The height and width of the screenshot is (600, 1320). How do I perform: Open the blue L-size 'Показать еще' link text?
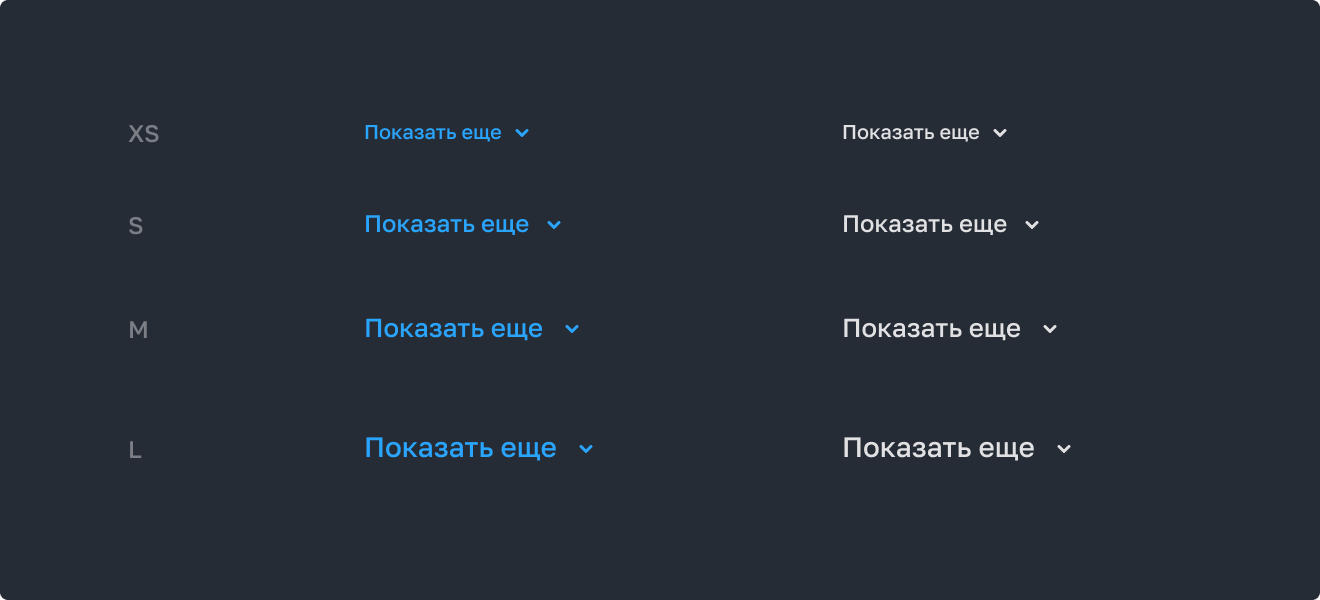tap(460, 448)
